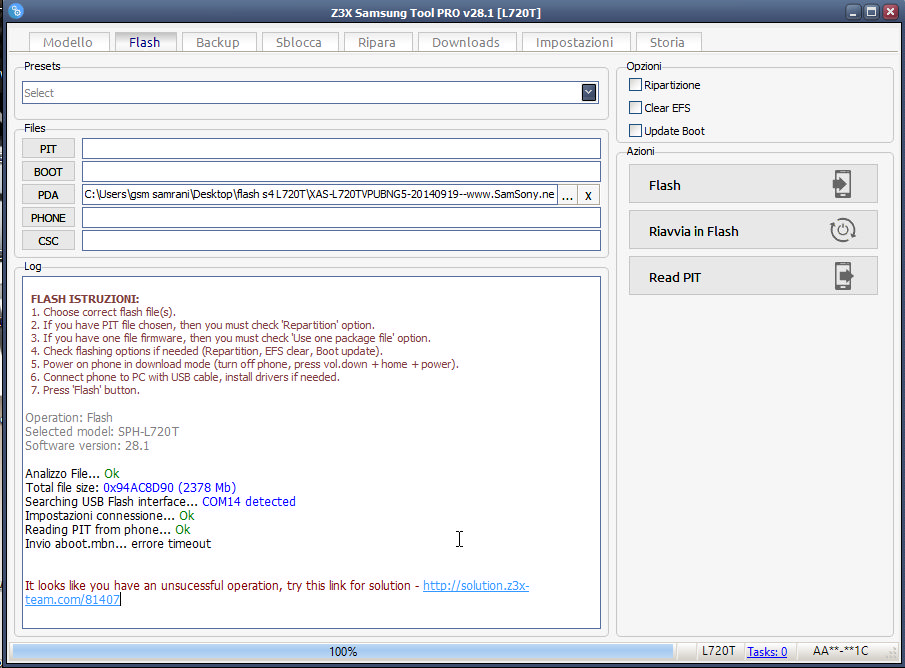Viewport: 905px width, 668px height.
Task: Click the Read PIT button
Action: tap(753, 277)
